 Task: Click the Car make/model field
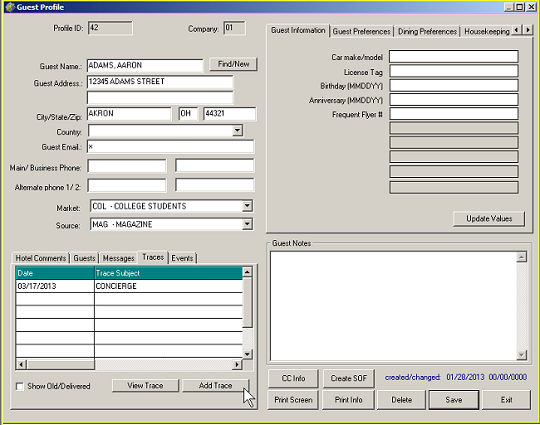click(x=454, y=56)
